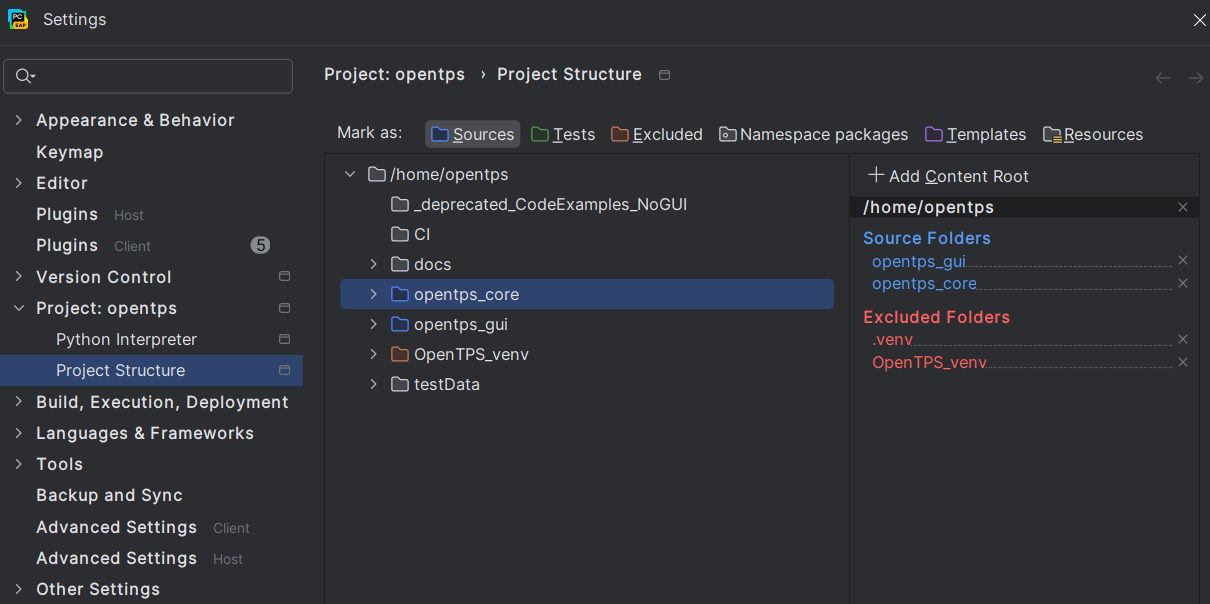Expand the docs folder
This screenshot has width=1210, height=604.
[374, 264]
